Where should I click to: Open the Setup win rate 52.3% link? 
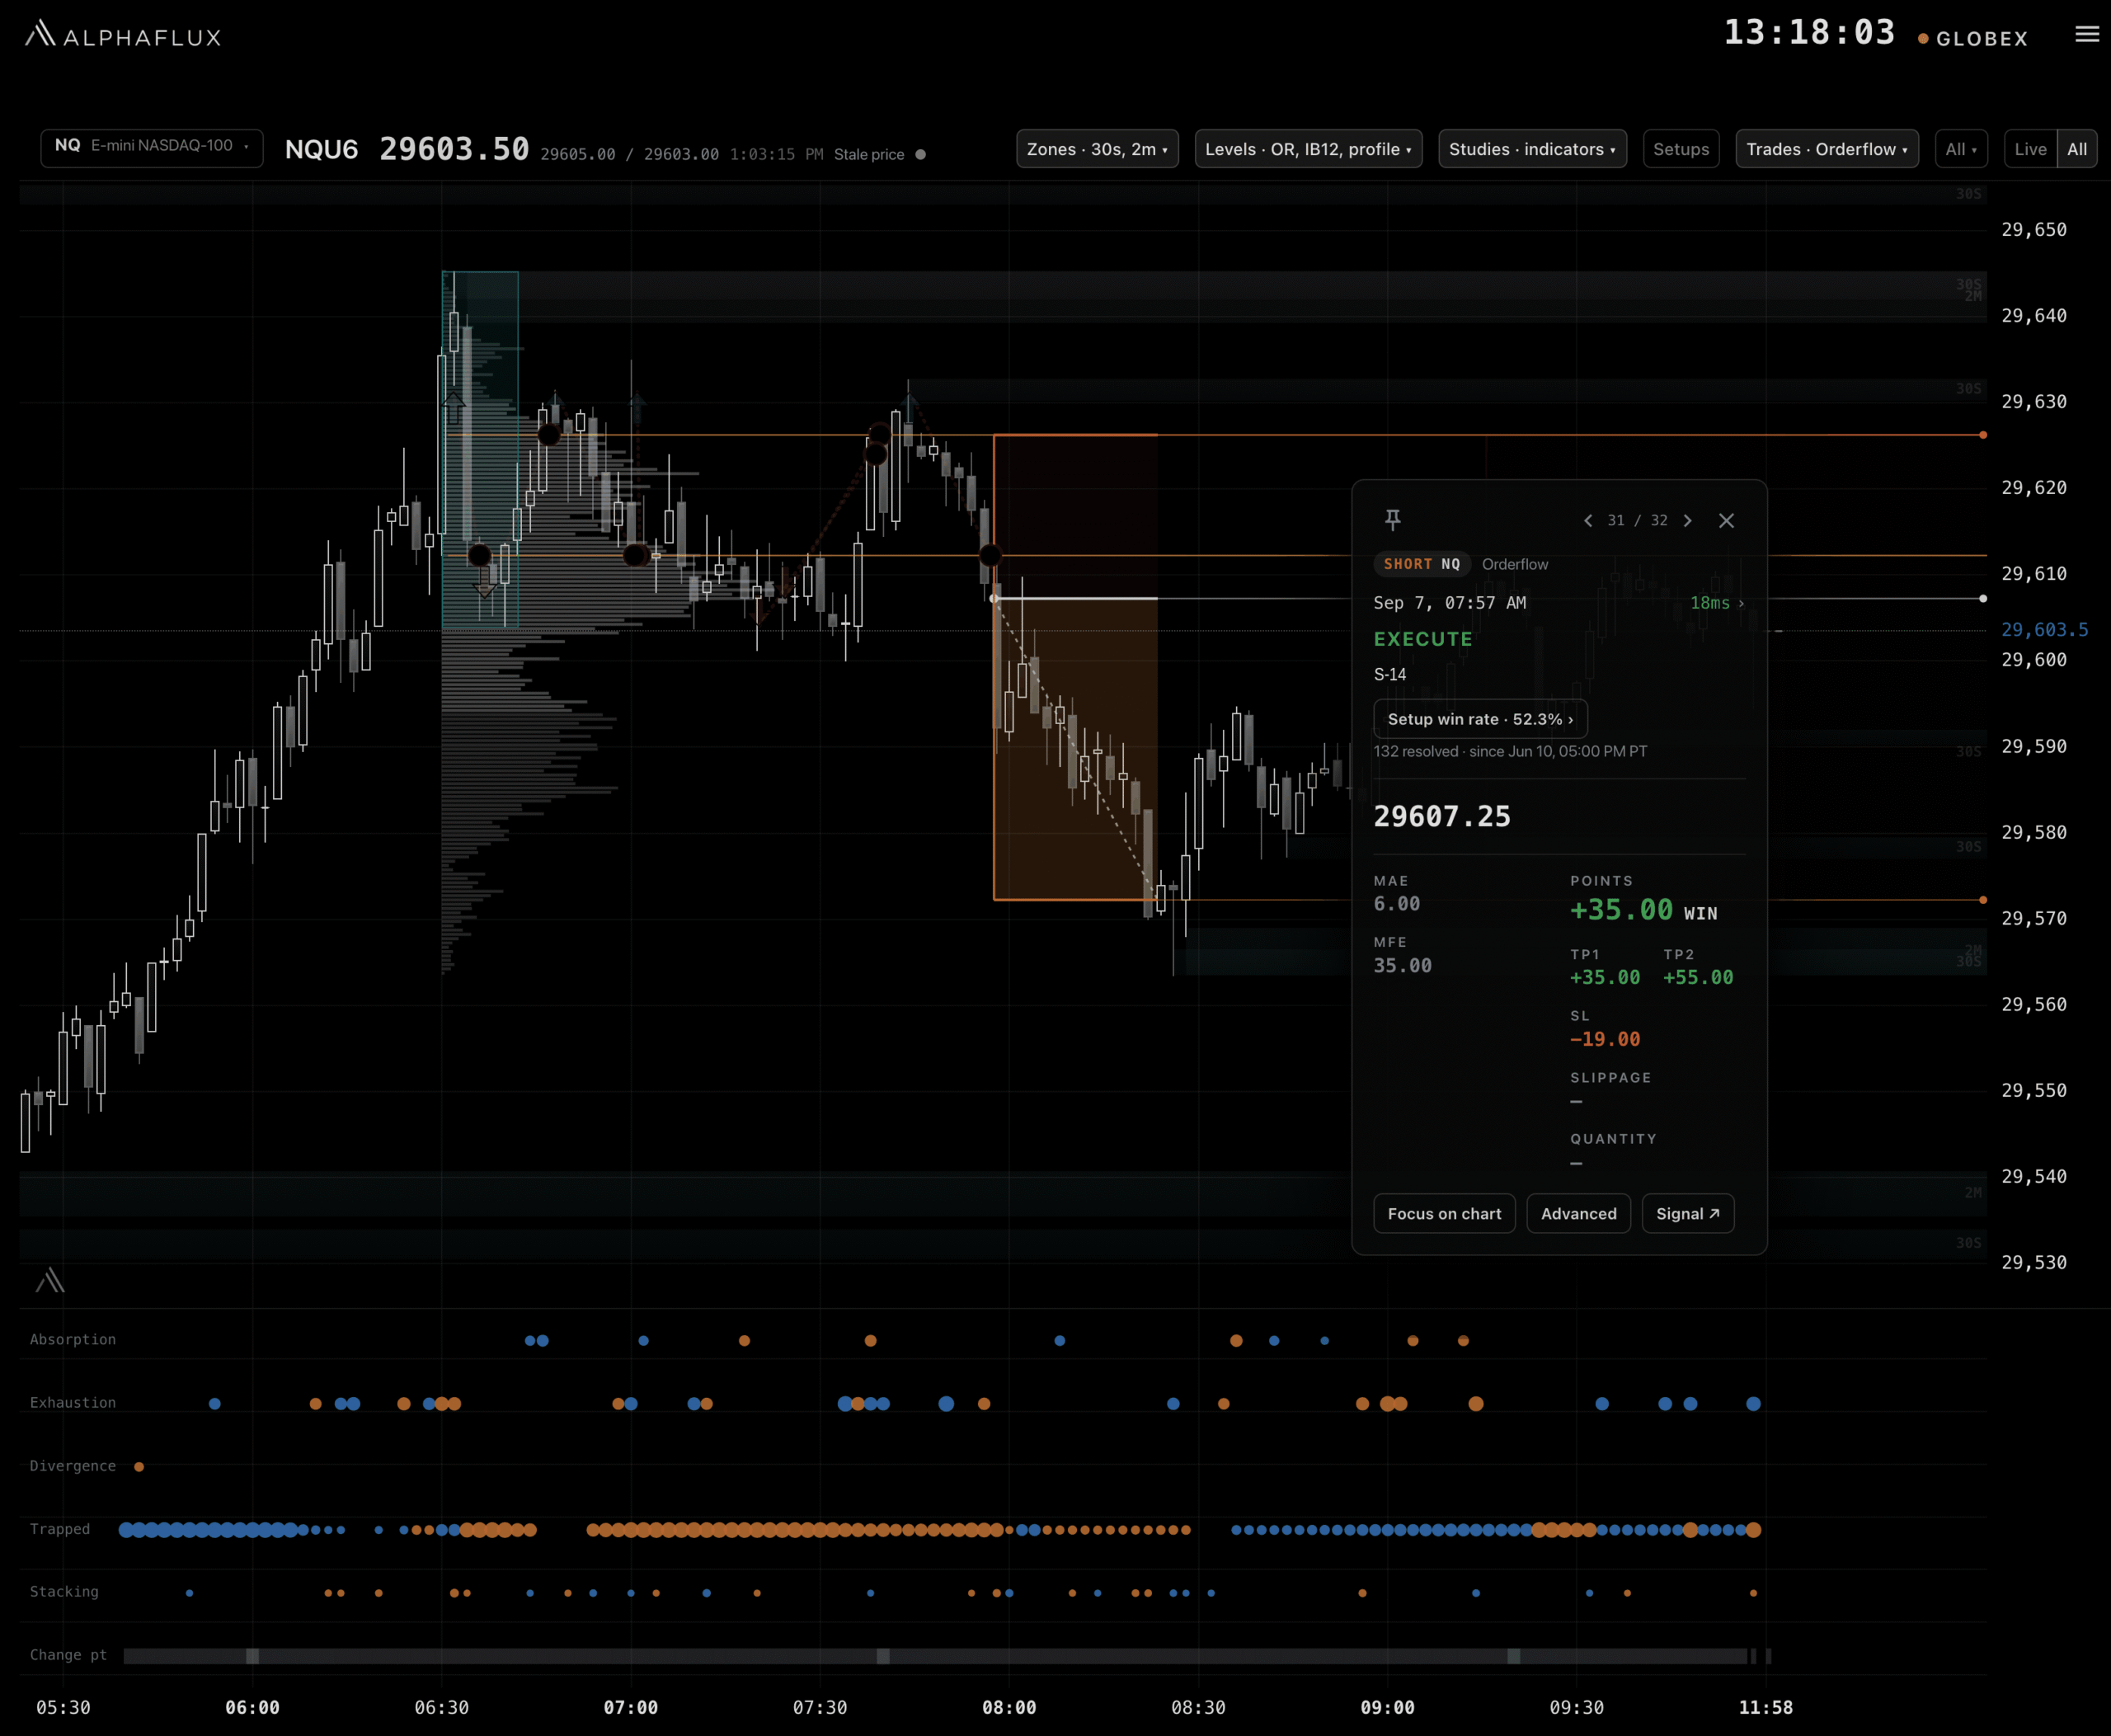click(x=1480, y=719)
